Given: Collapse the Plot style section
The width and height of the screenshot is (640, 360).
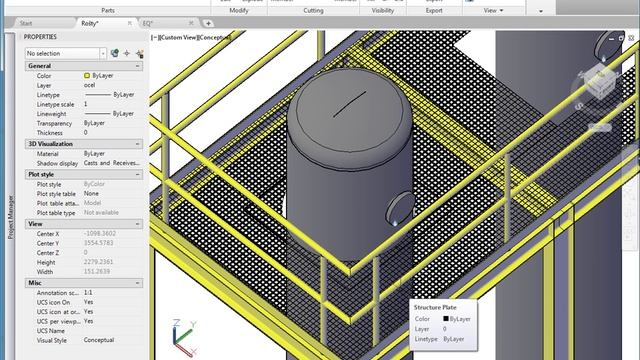Looking at the screenshot, I should (x=138, y=175).
